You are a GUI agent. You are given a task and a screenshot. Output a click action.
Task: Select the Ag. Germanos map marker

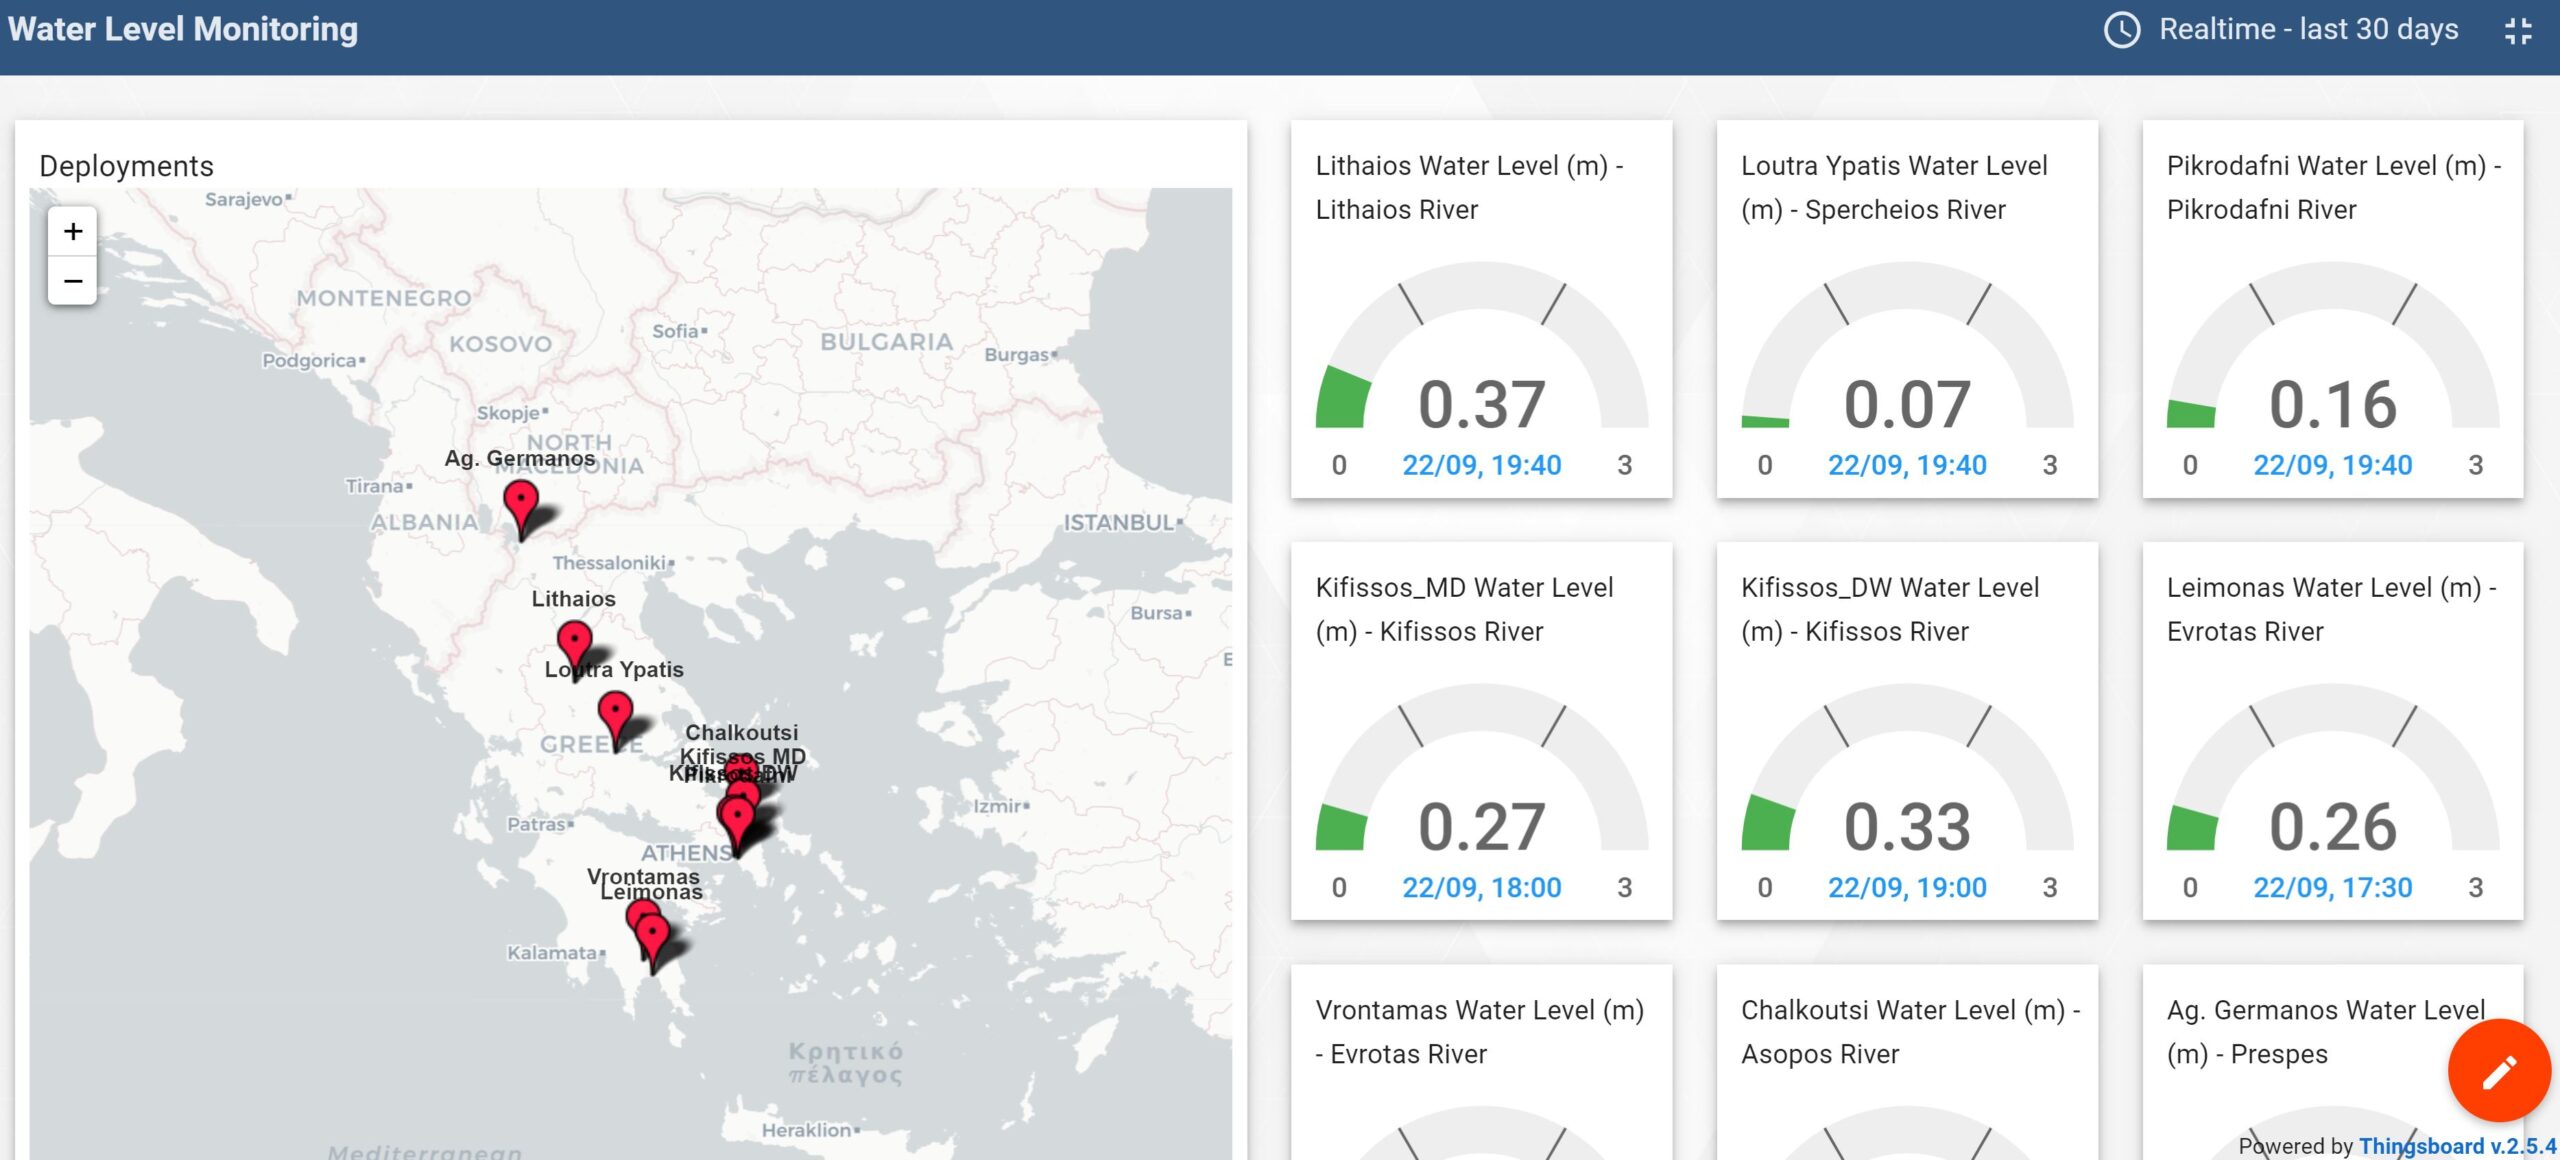[521, 508]
